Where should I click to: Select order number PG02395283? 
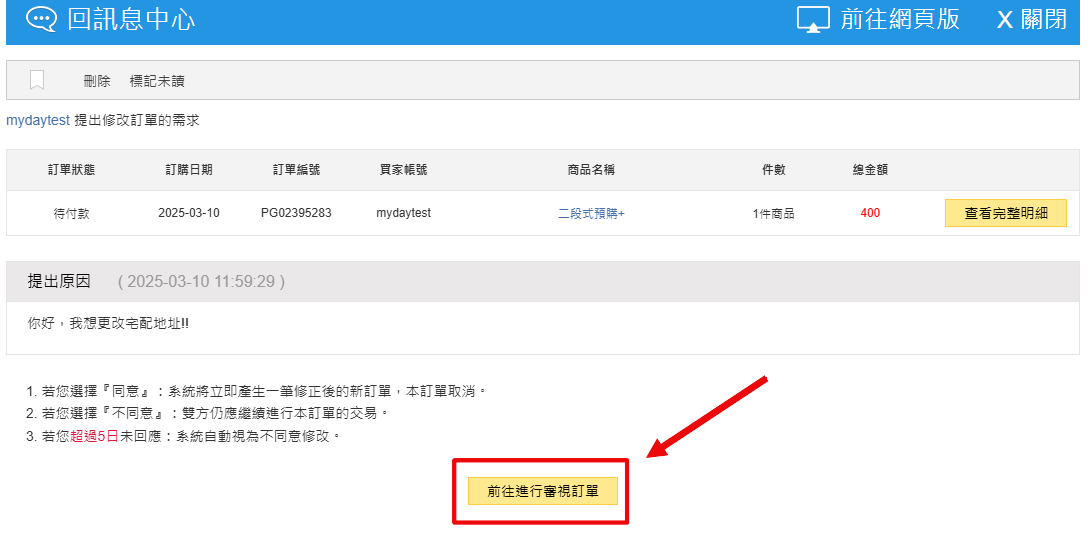[x=296, y=213]
